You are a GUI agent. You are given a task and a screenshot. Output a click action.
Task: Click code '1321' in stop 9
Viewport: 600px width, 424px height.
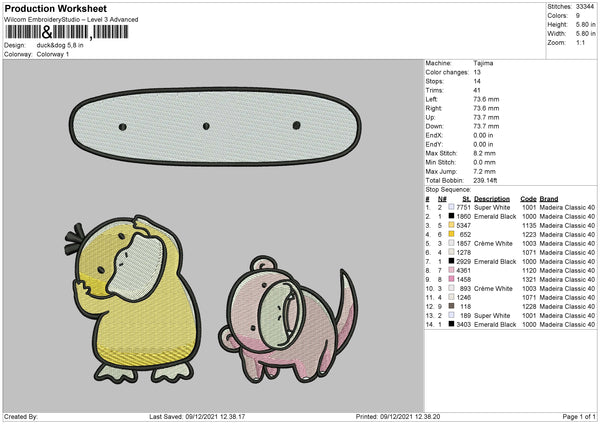pyautogui.click(x=529, y=279)
